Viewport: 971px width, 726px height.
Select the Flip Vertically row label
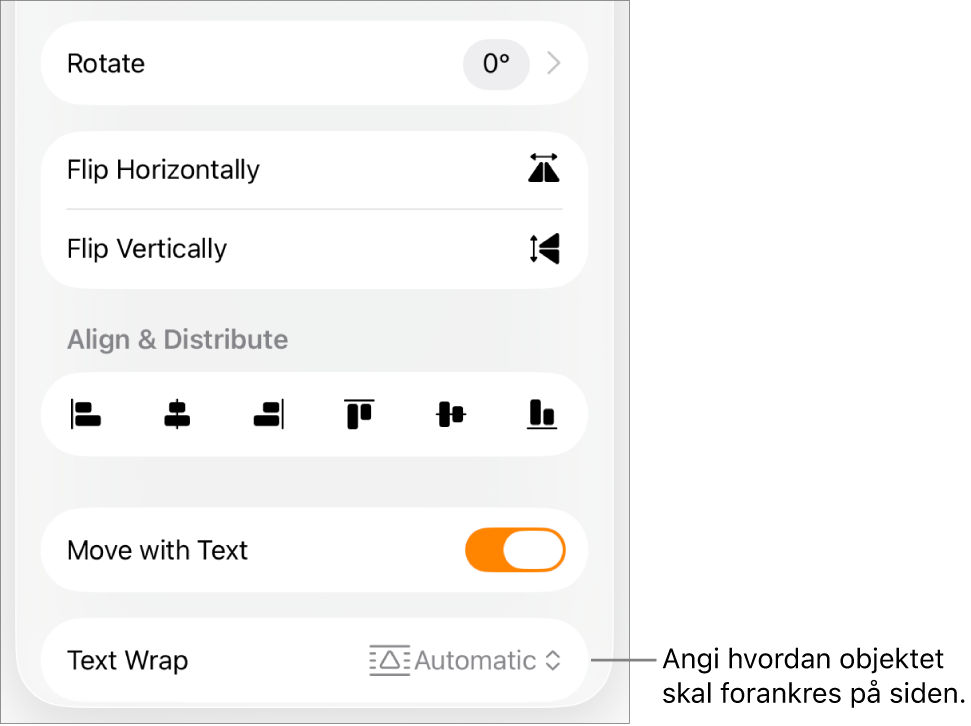[147, 249]
